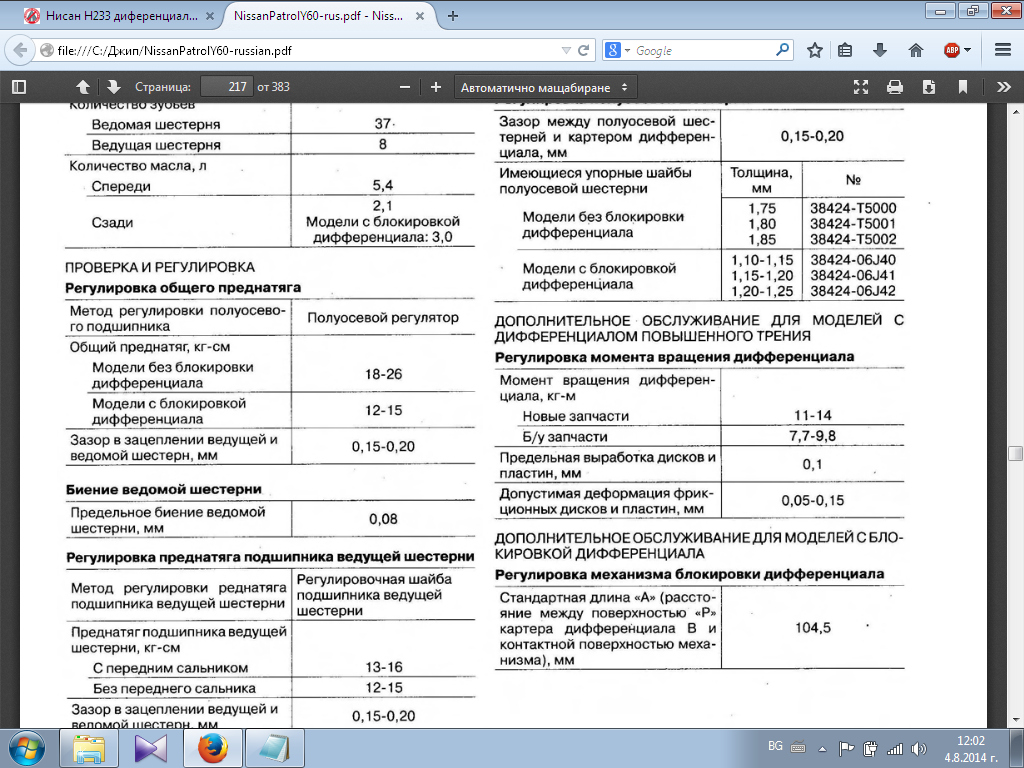Edit the page number field showing 217

[226, 87]
